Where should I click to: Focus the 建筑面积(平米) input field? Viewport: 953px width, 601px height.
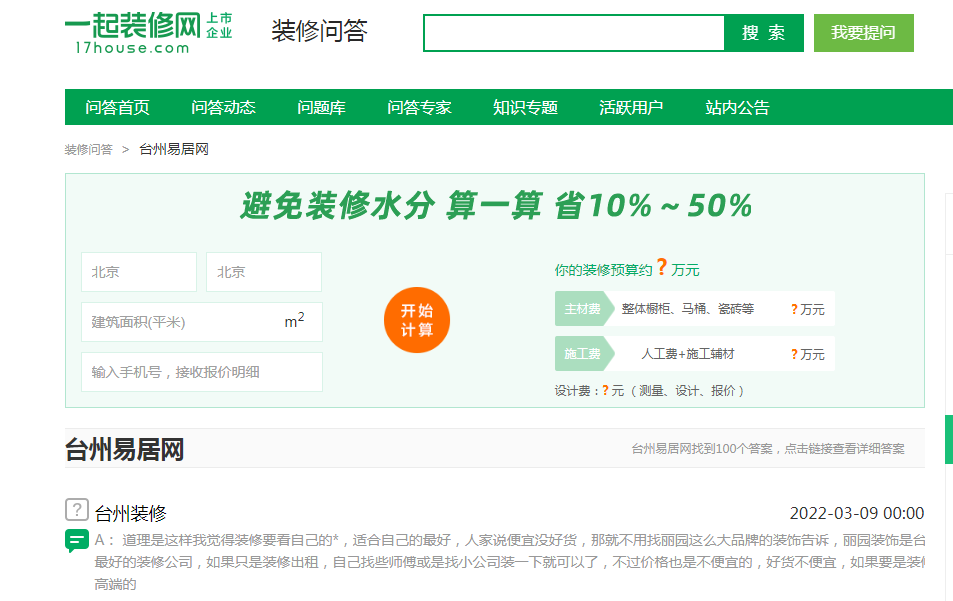tap(202, 322)
